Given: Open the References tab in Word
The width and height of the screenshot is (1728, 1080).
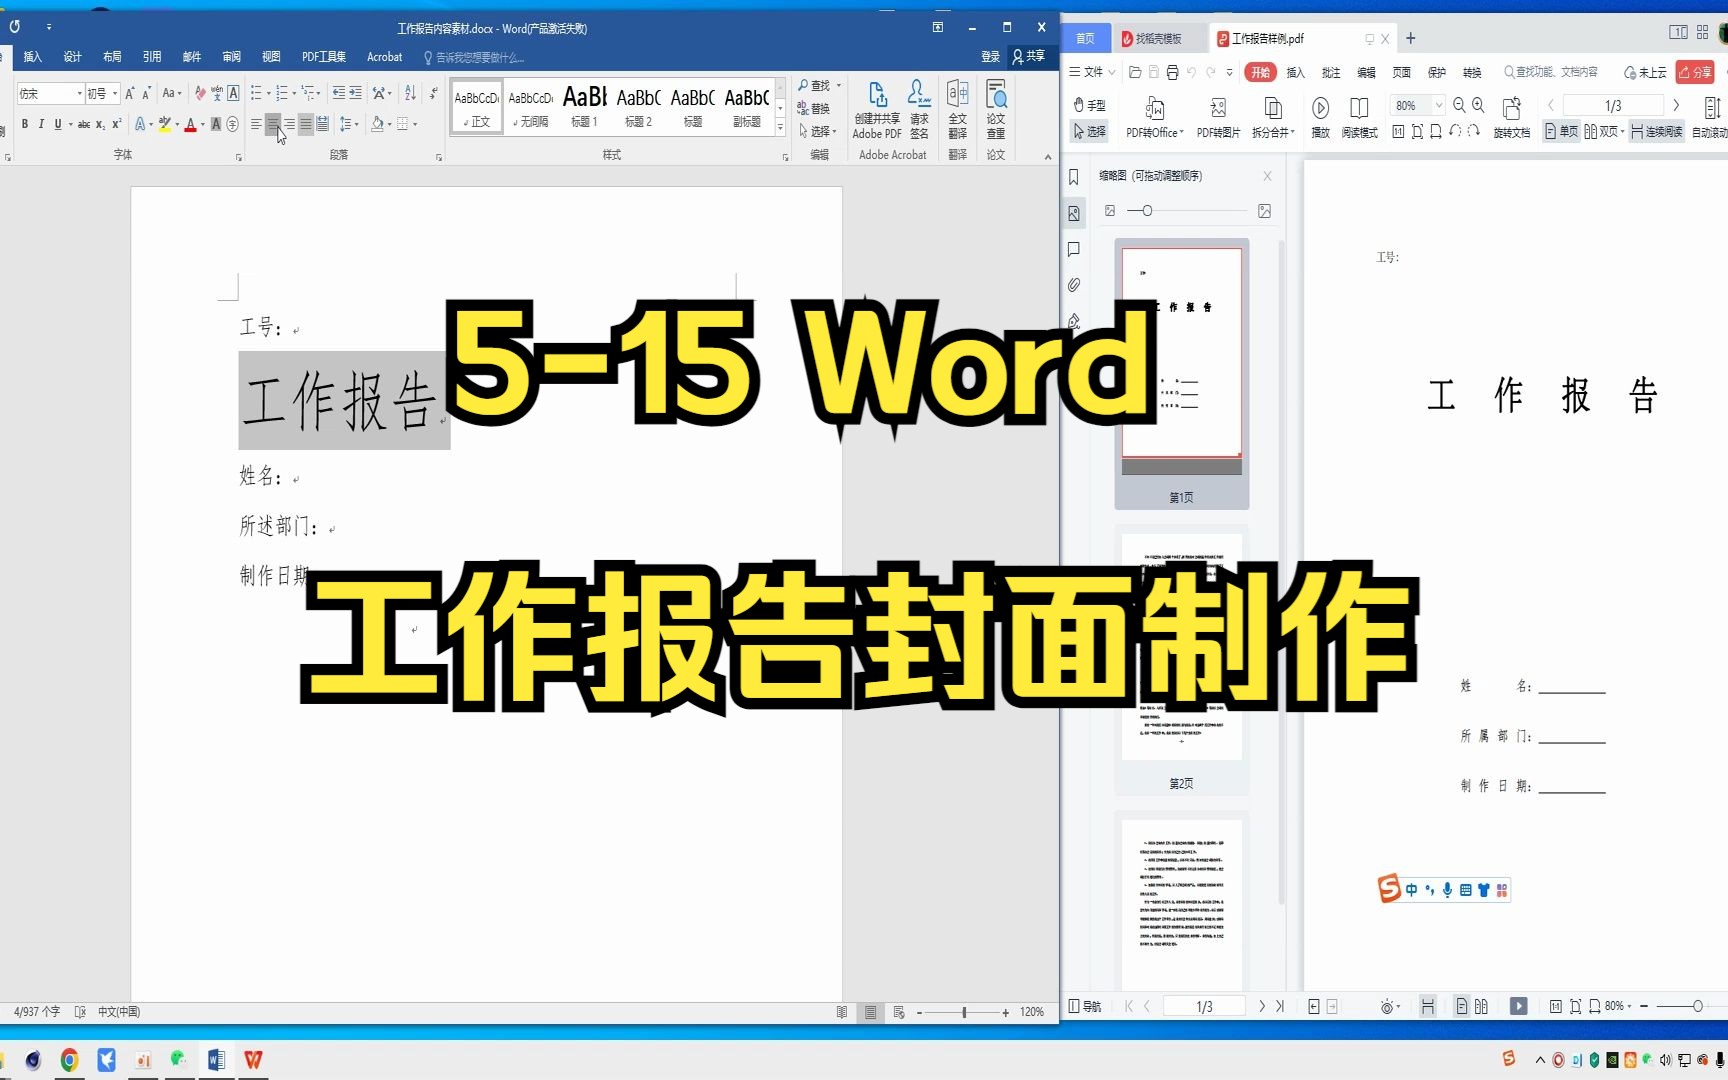Looking at the screenshot, I should pyautogui.click(x=152, y=57).
